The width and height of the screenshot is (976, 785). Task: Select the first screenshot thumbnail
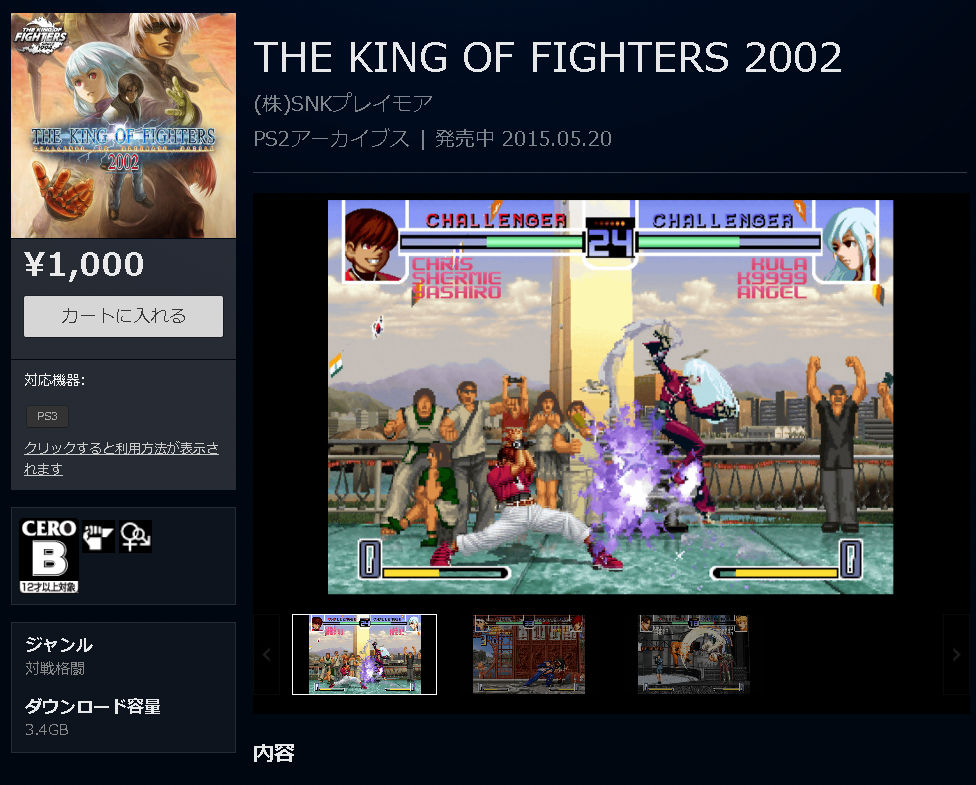(x=364, y=654)
